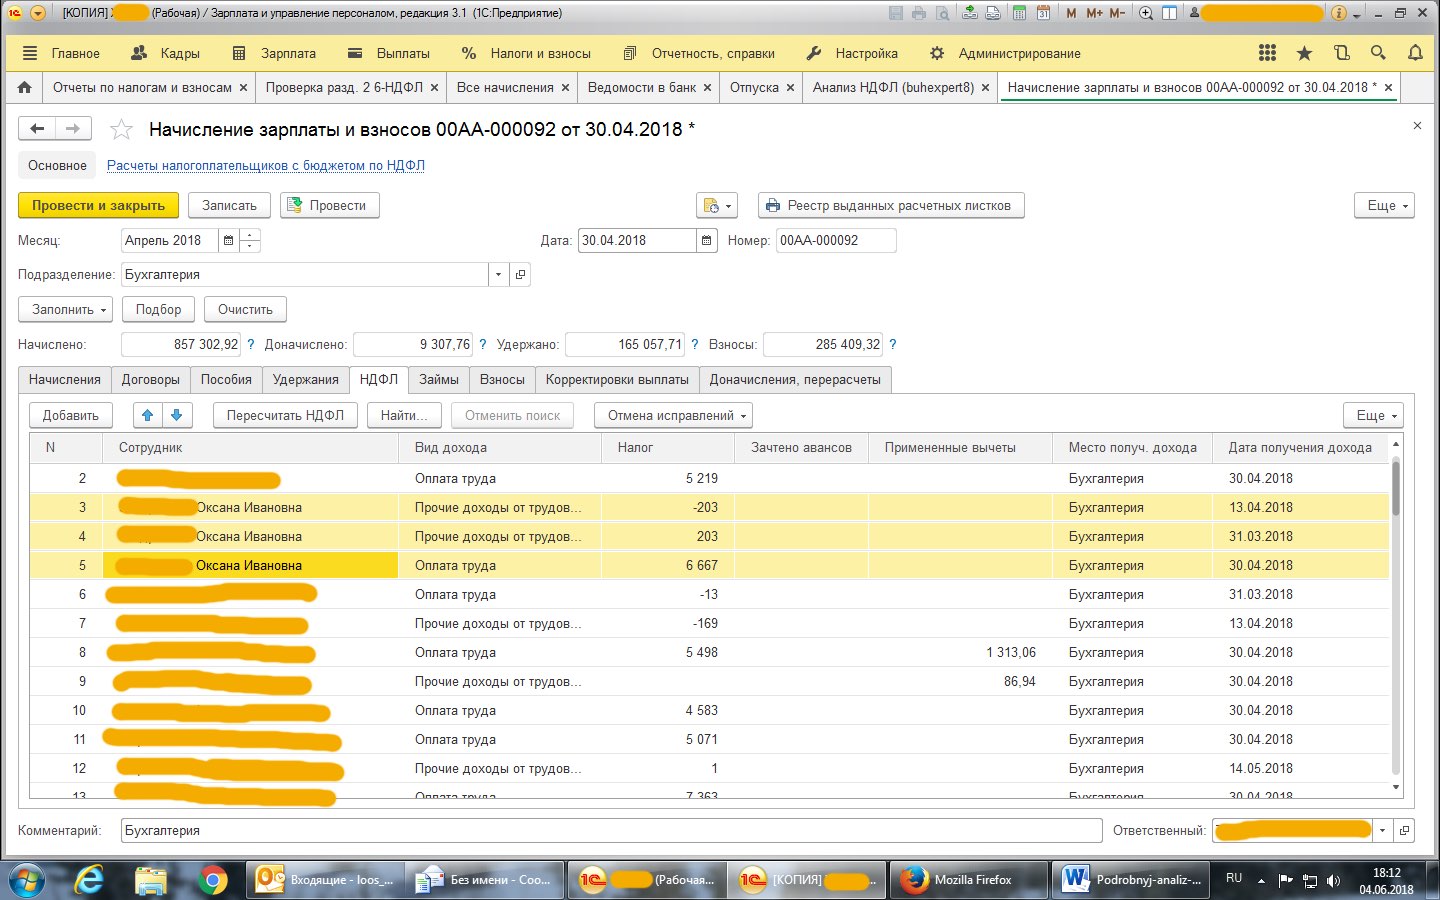This screenshot has height=900, width=1440.
Task: Toggle the split window layout icon
Action: [x=1168, y=13]
